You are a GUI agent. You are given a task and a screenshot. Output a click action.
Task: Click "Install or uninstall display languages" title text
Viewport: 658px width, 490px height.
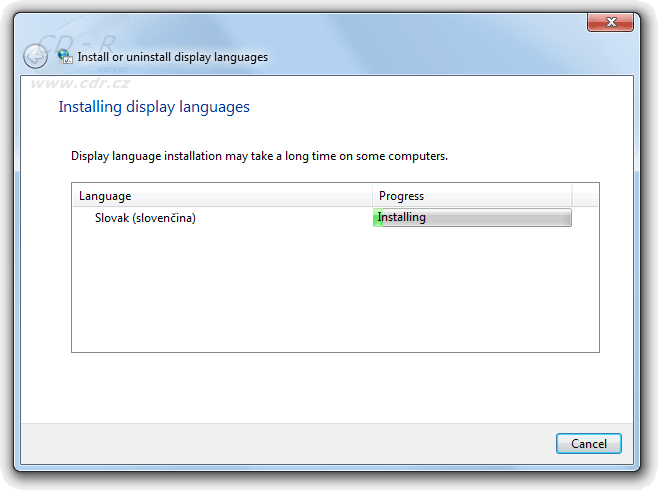(173, 57)
